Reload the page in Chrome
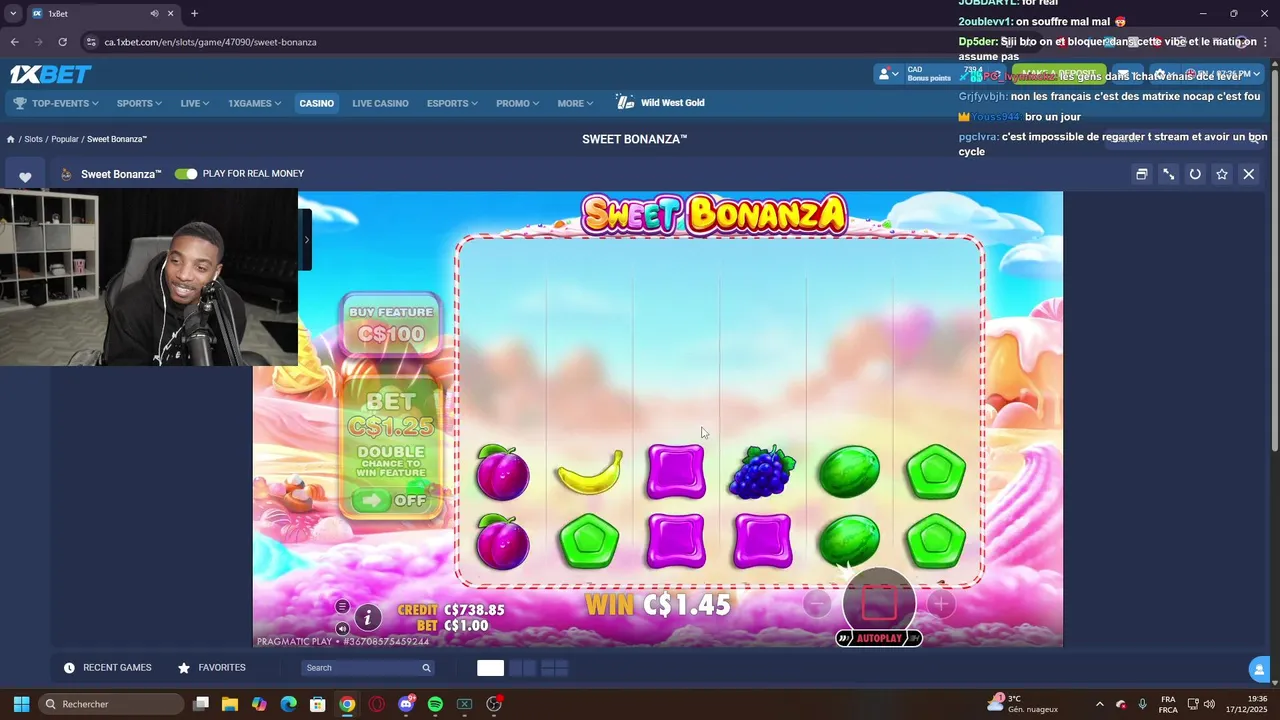This screenshot has height=720, width=1280. 63,42
